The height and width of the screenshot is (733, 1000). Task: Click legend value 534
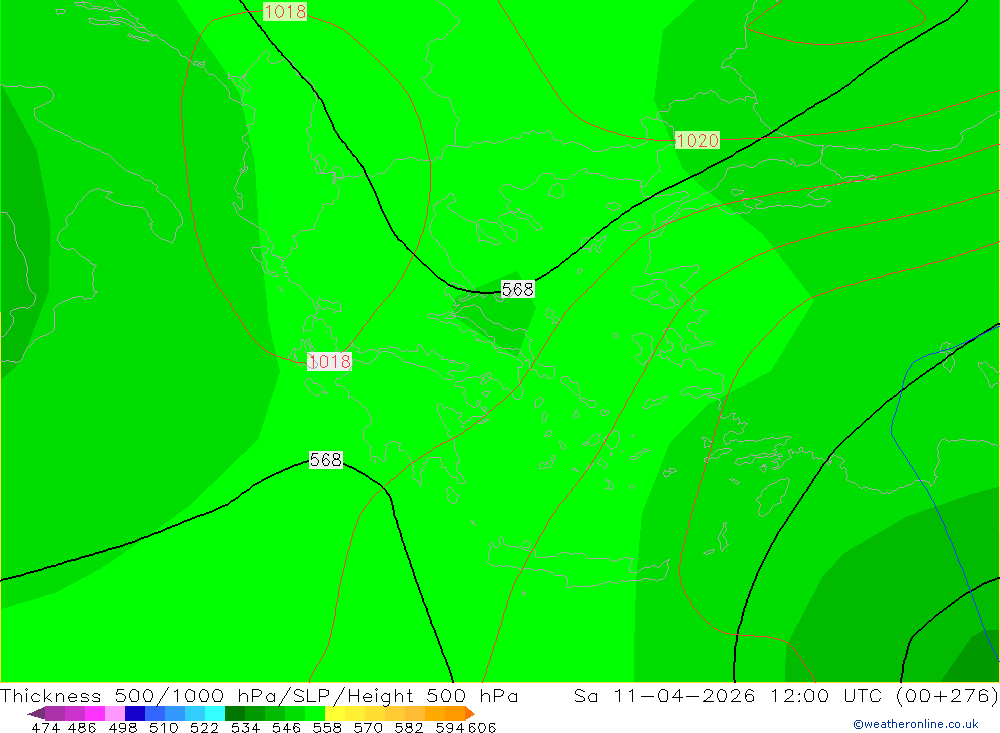pos(245,727)
